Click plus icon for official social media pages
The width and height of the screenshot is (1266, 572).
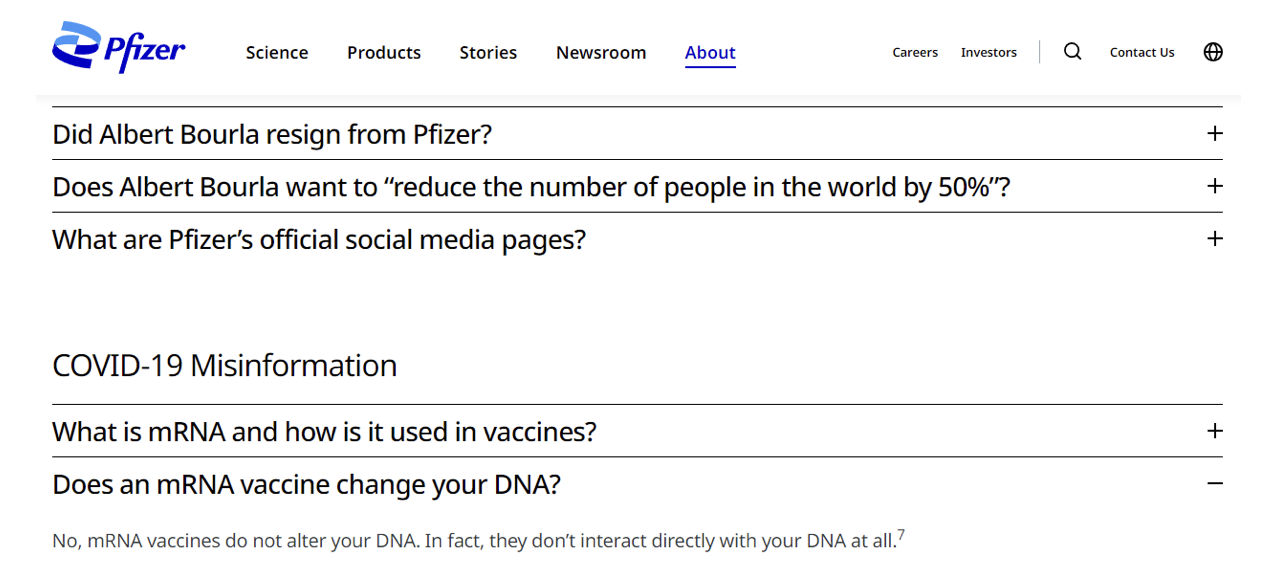click(x=1215, y=239)
